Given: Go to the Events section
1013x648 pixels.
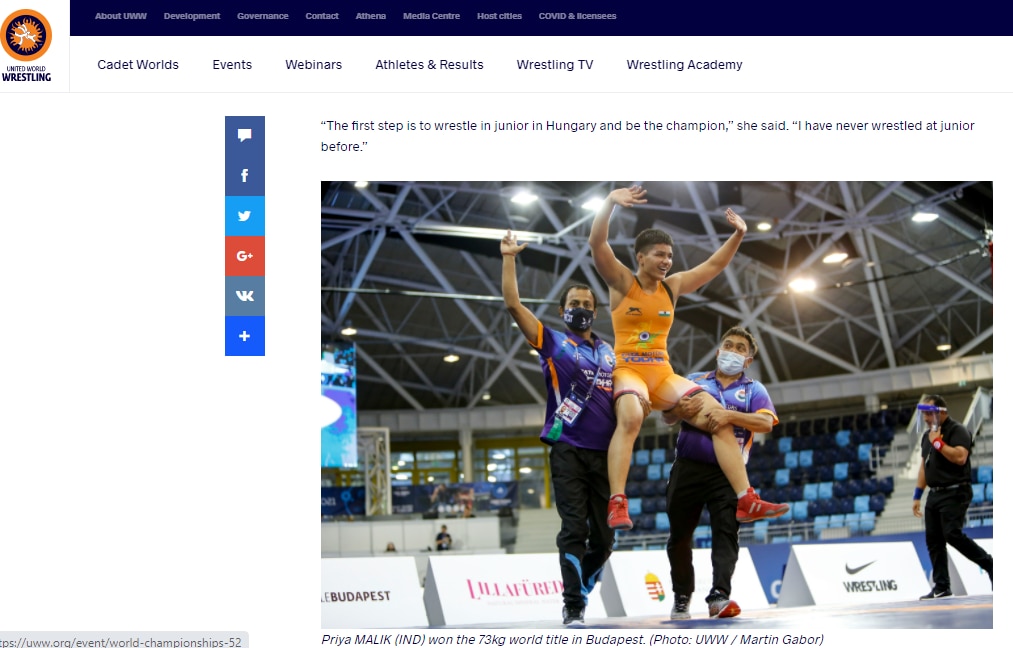Looking at the screenshot, I should [232, 65].
